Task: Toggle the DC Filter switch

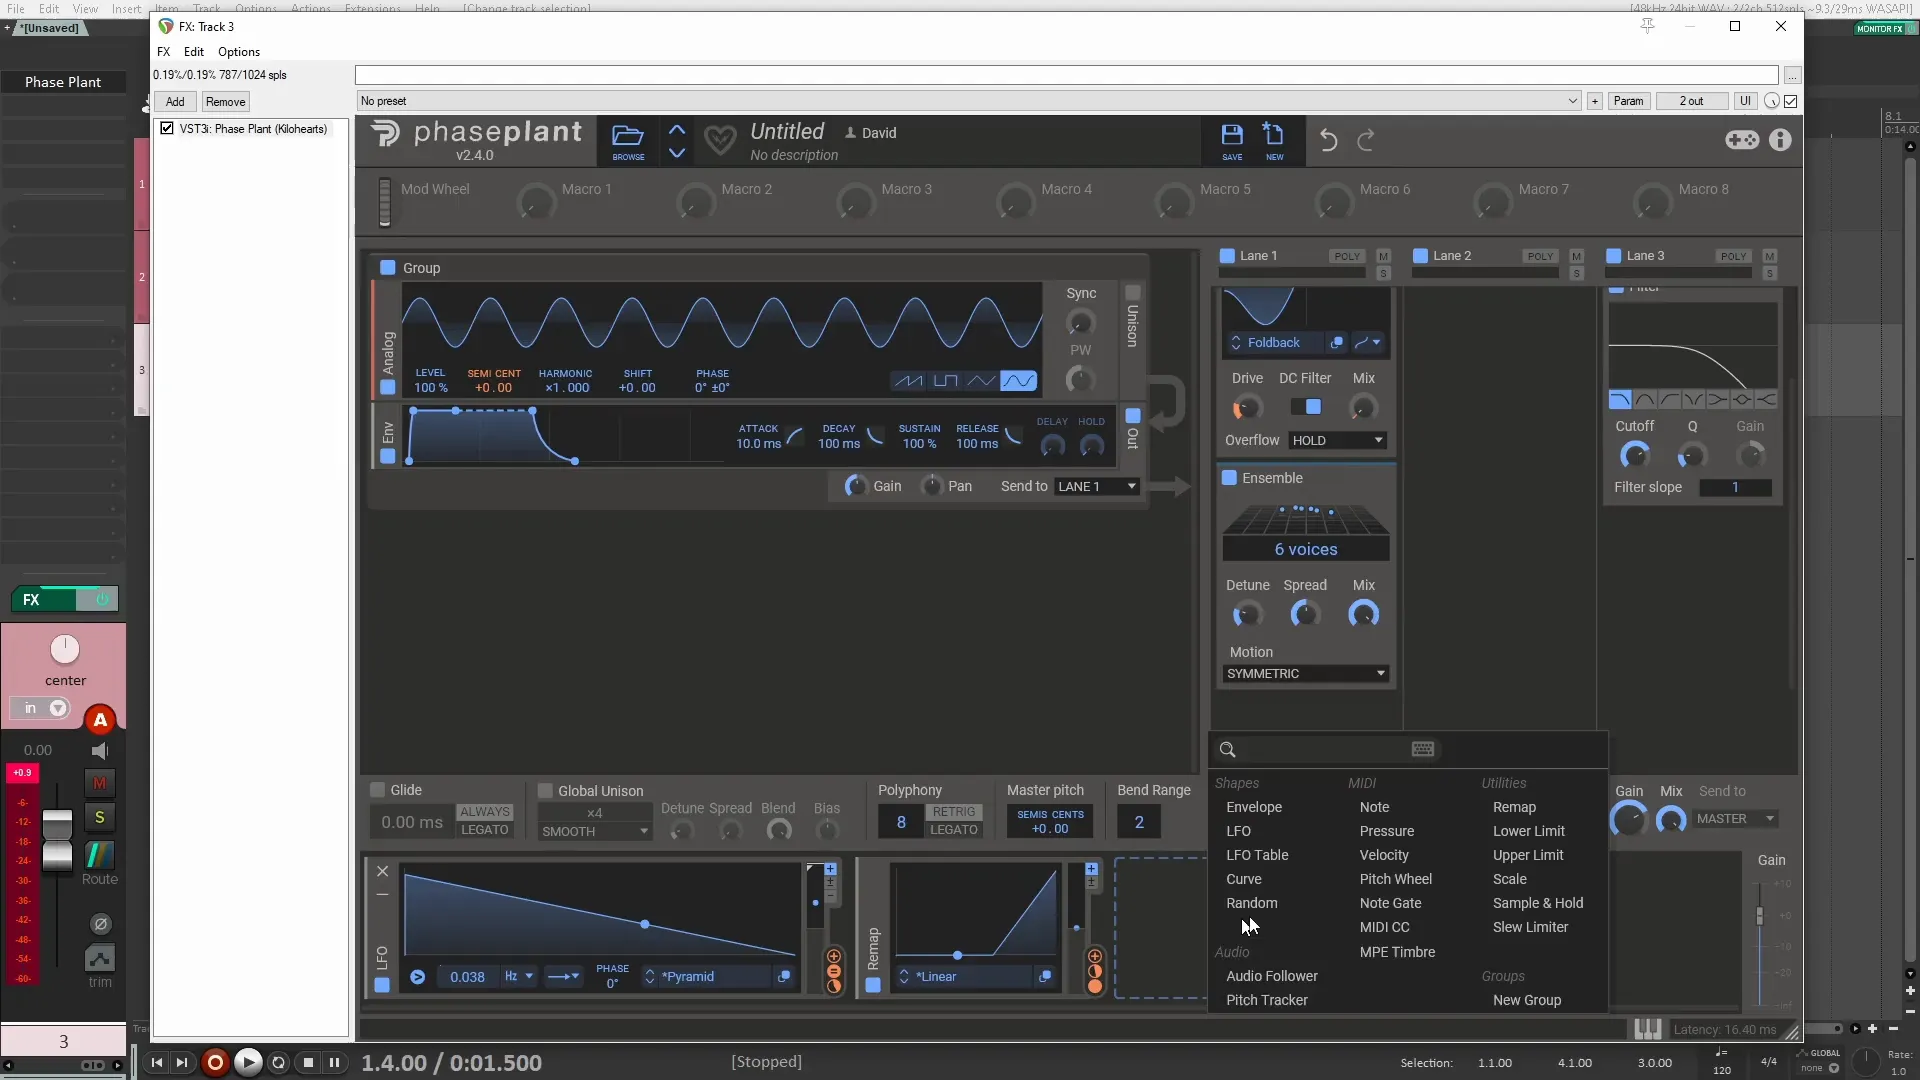Action: (x=1306, y=407)
